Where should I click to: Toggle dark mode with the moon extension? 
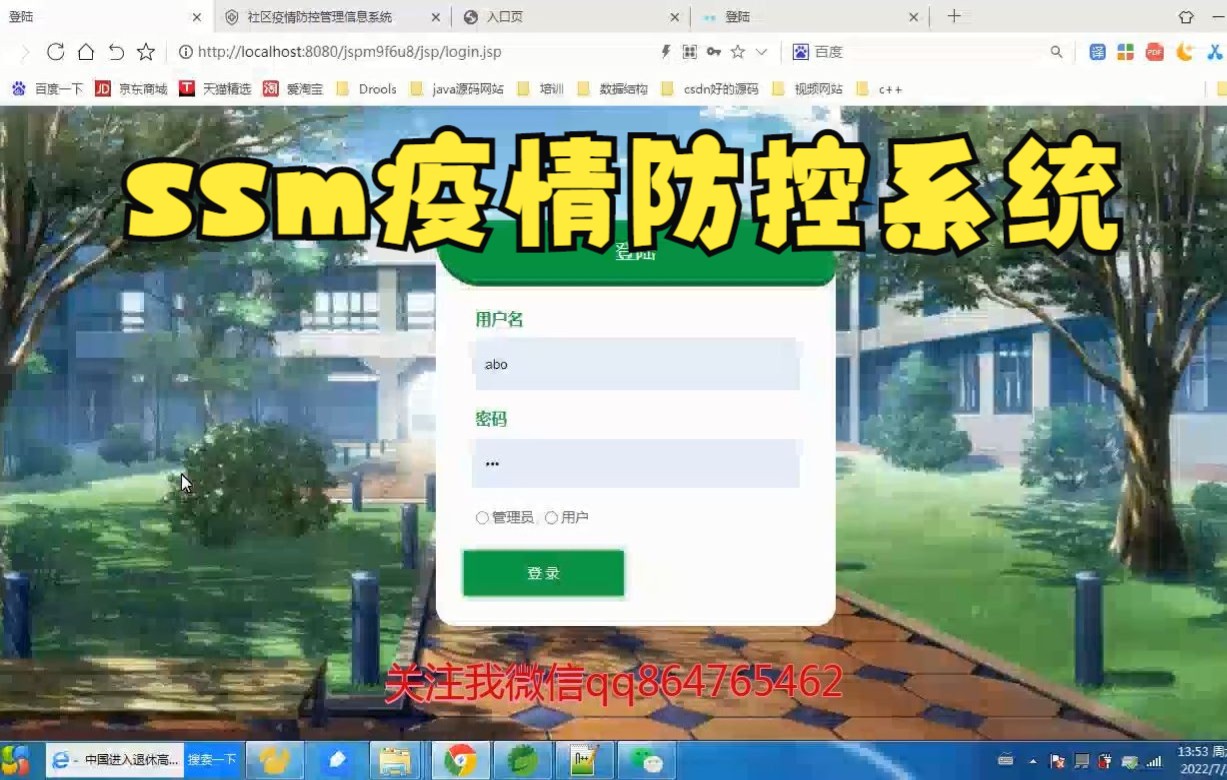click(x=1185, y=51)
